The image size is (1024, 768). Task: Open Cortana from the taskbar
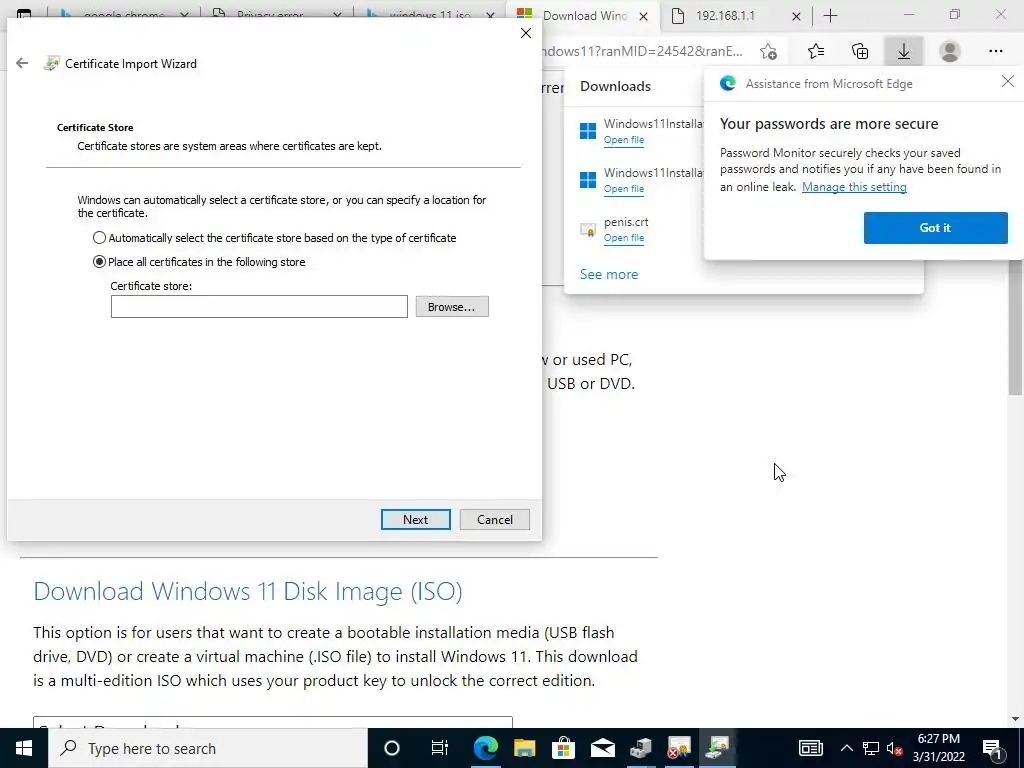392,748
